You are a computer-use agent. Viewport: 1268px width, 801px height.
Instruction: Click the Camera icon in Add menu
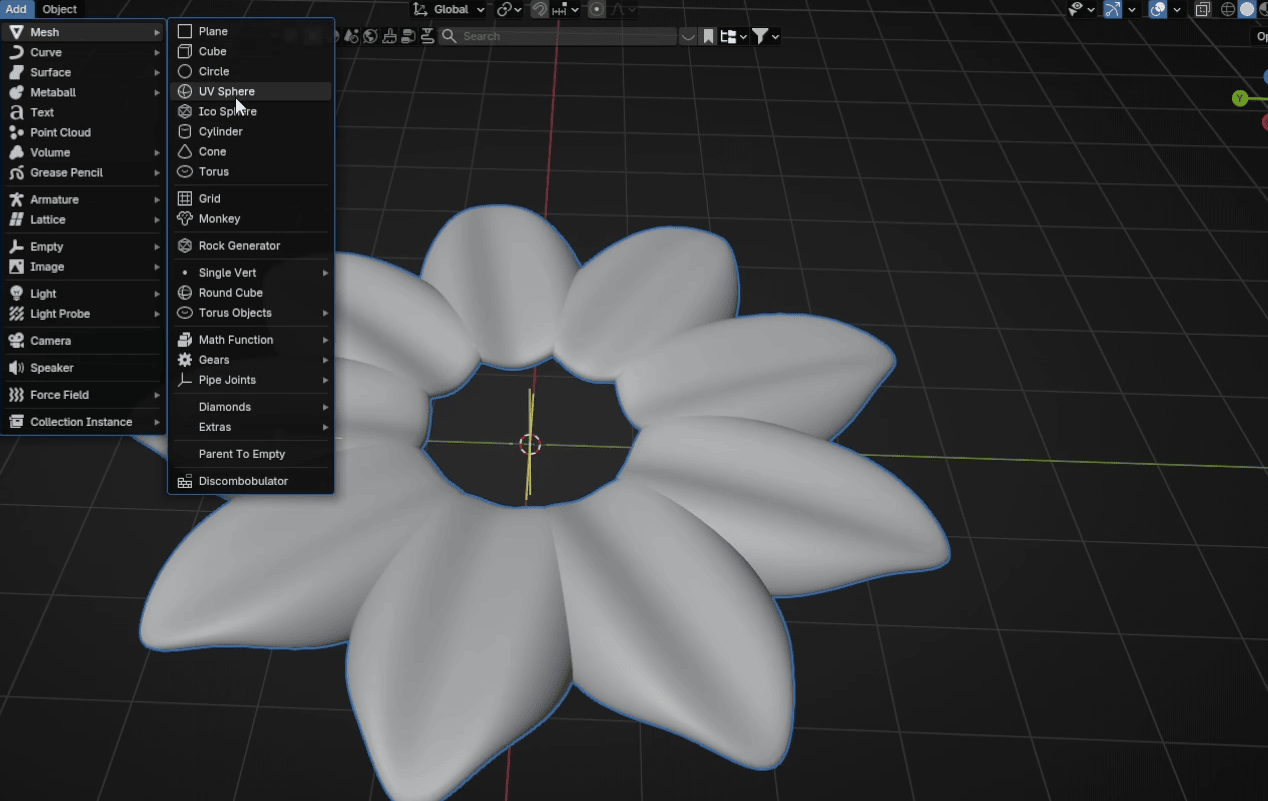pos(16,341)
